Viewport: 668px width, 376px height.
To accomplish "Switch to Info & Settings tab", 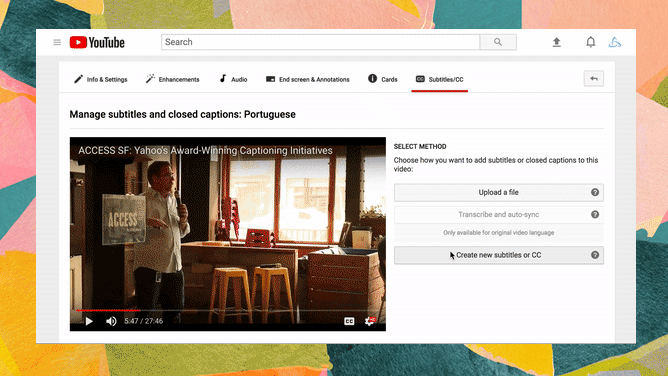I will click(101, 79).
